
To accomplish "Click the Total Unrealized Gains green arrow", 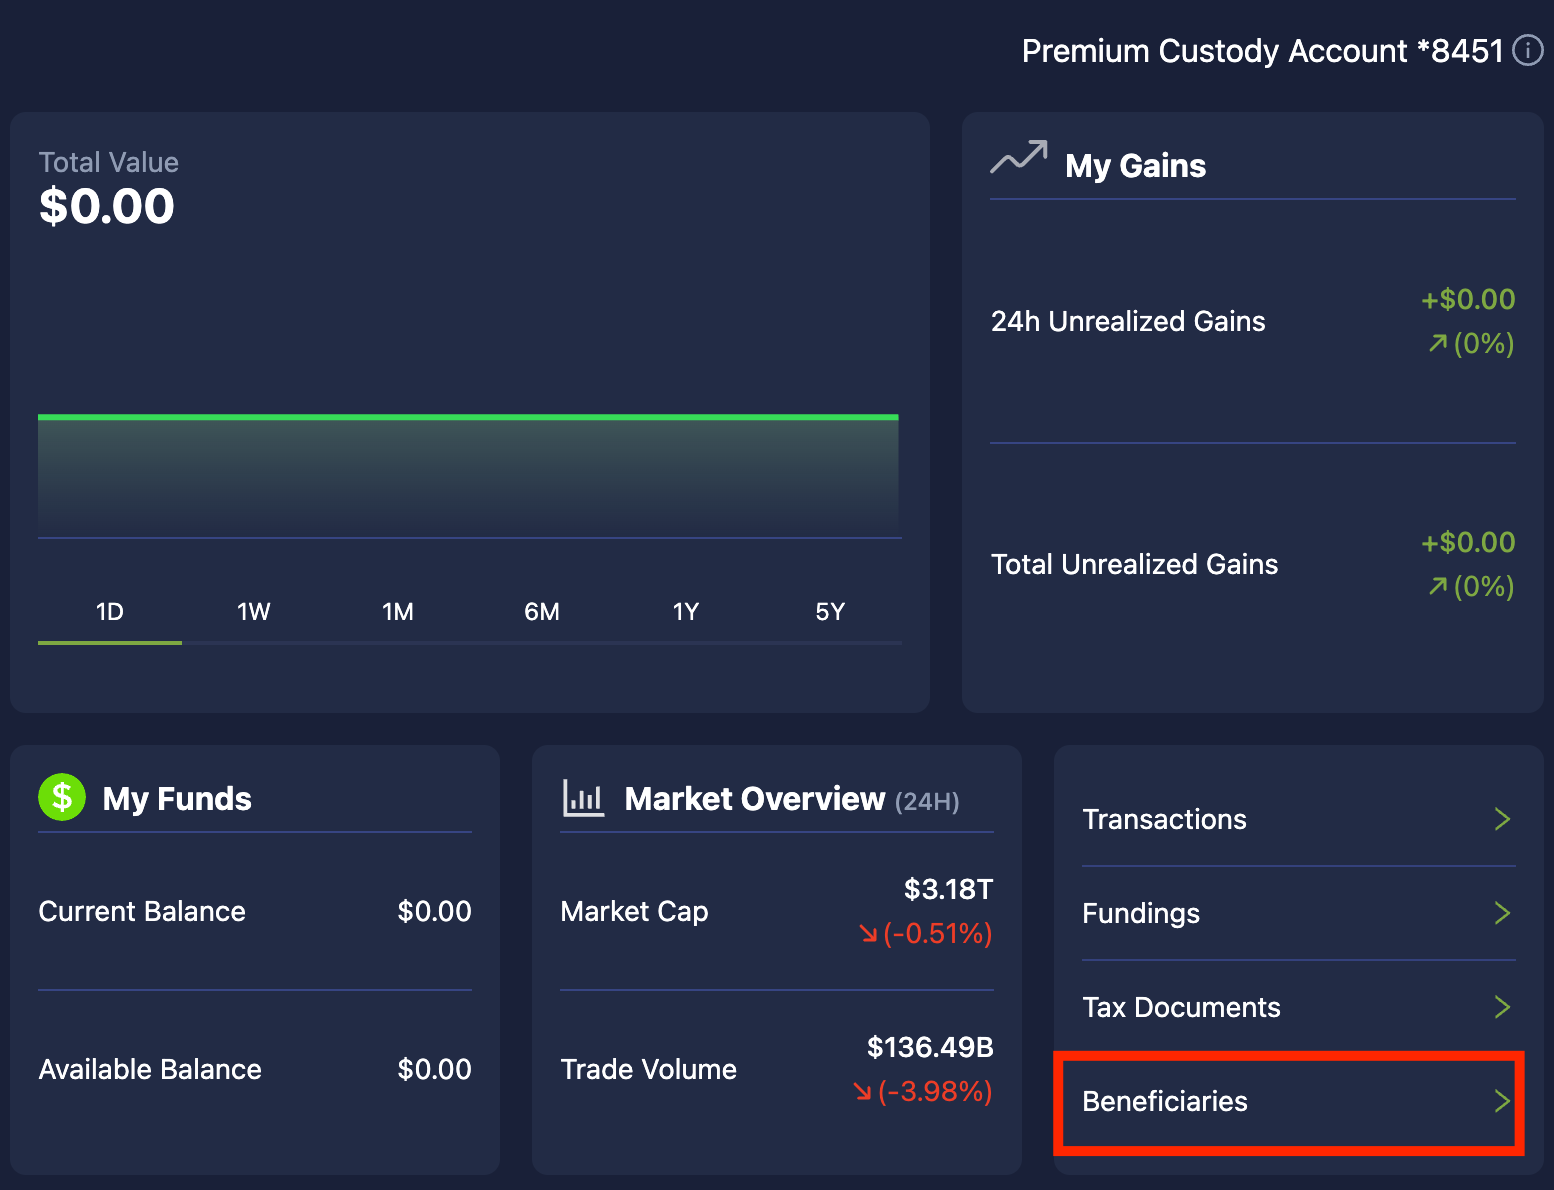I will [1437, 587].
